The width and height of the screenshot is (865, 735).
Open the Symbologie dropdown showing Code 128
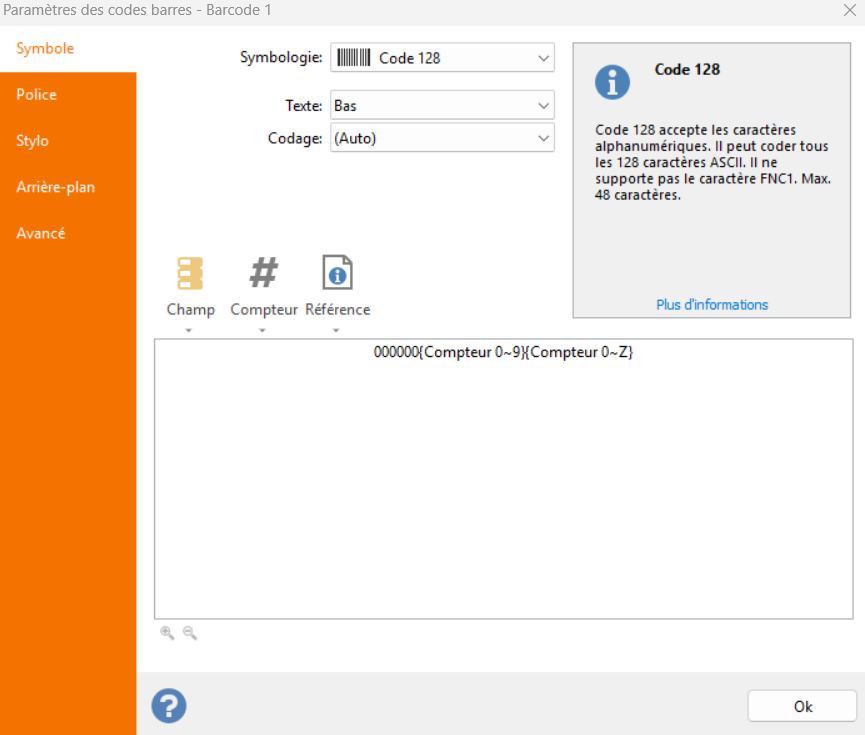442,58
